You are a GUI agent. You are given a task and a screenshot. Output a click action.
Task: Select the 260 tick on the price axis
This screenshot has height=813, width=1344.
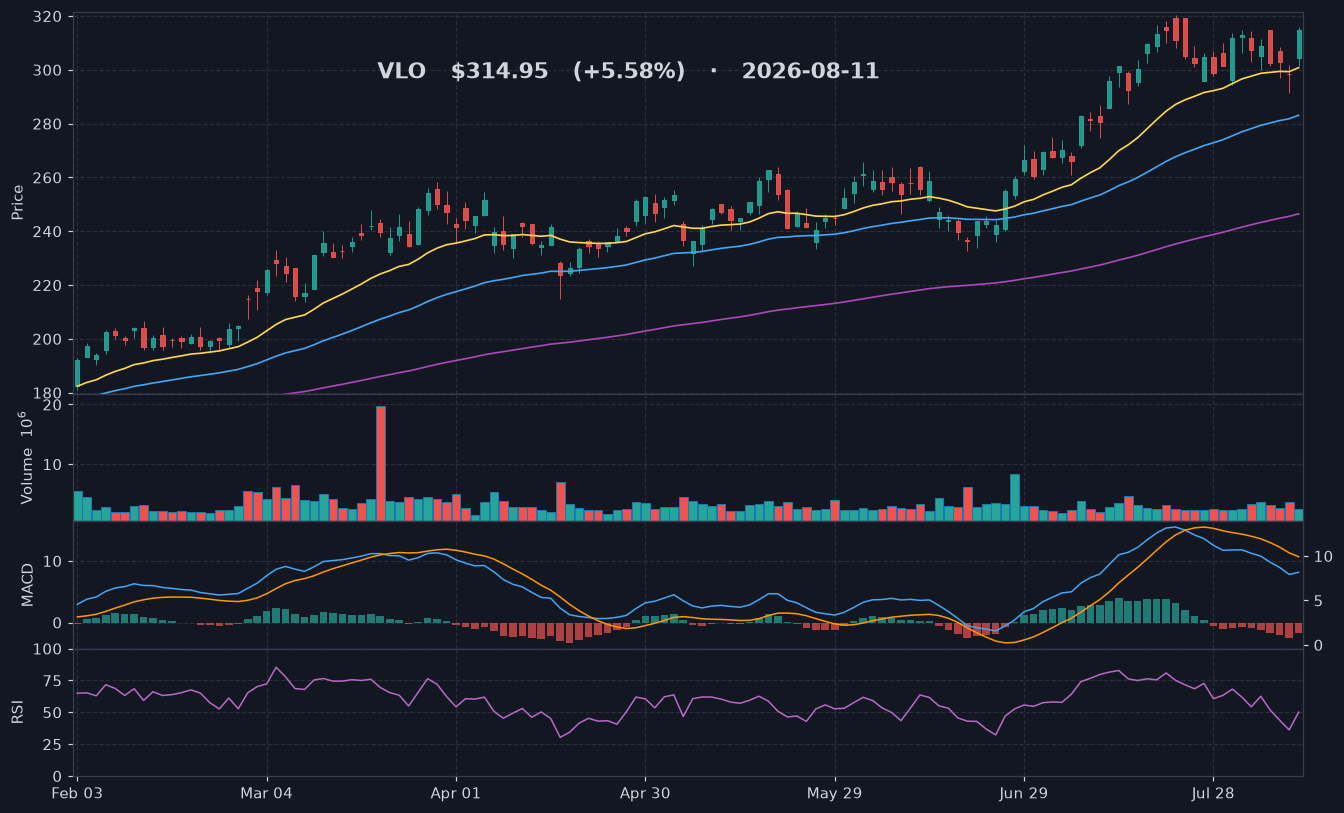coord(49,178)
